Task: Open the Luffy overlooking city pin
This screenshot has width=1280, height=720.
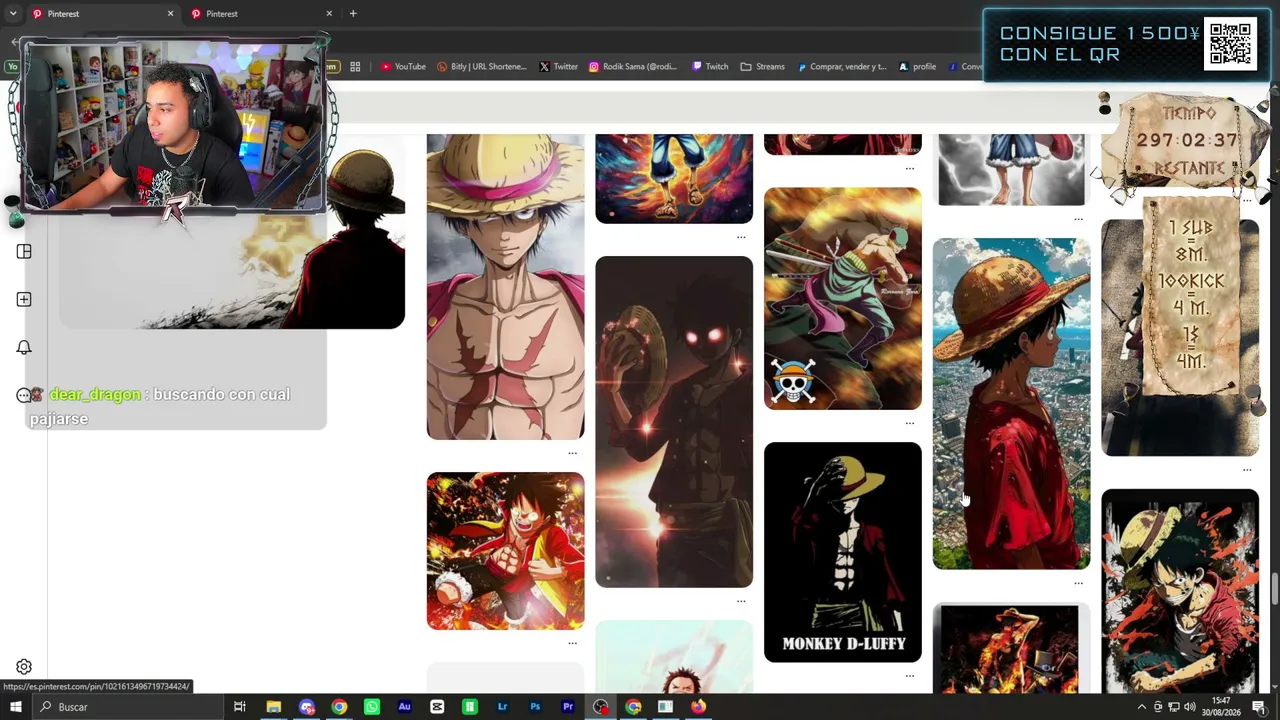Action: click(x=1011, y=404)
